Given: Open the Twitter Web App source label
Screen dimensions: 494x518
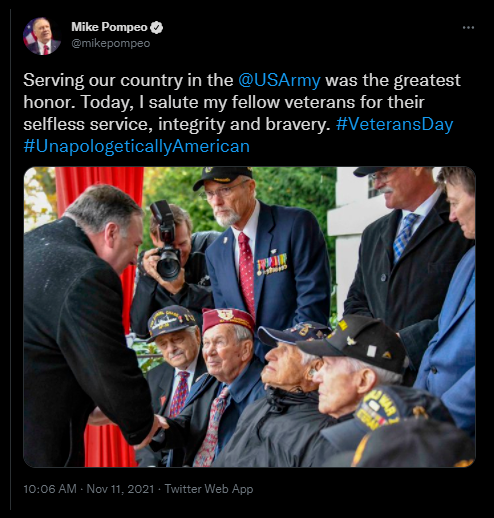Looking at the screenshot, I should (209, 489).
